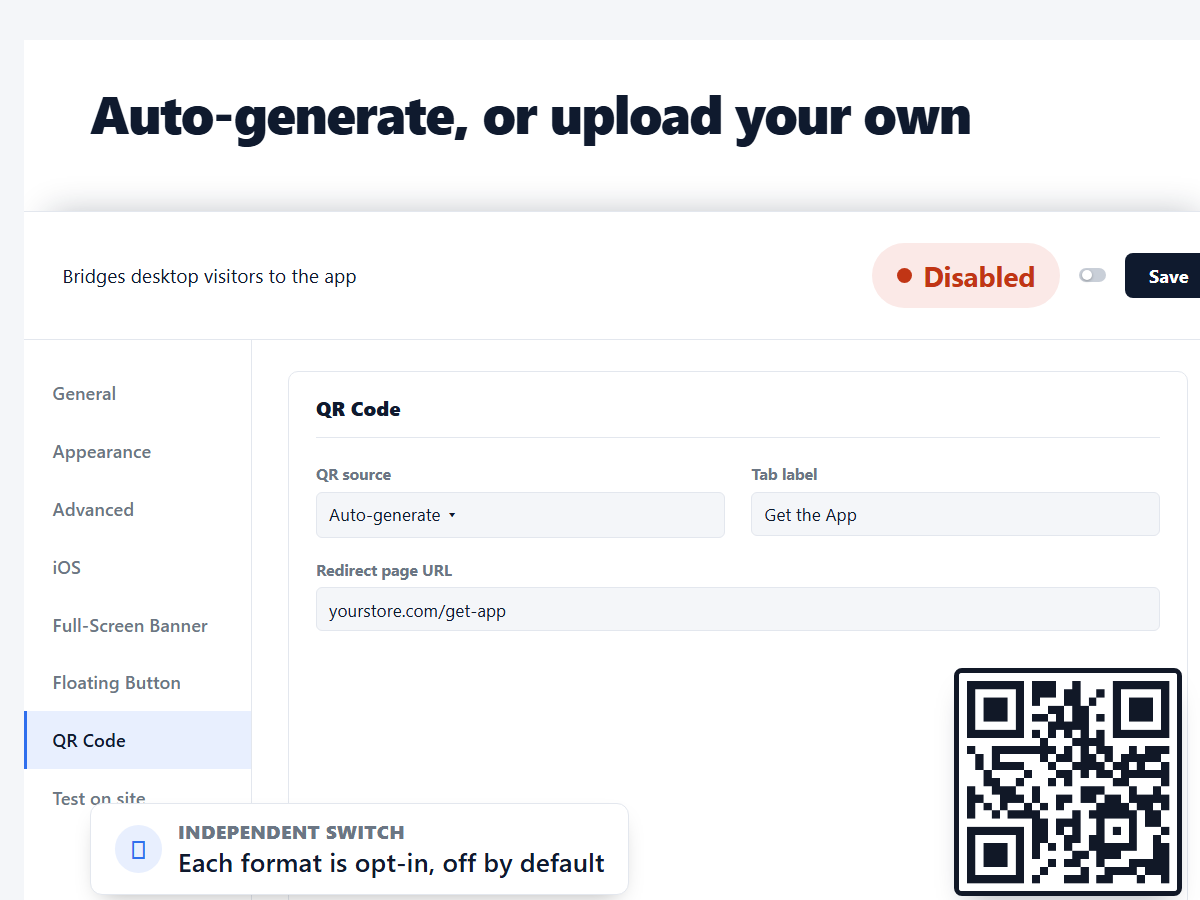The height and width of the screenshot is (900, 1200).
Task: Open the QR source dropdown
Action: click(x=520, y=515)
